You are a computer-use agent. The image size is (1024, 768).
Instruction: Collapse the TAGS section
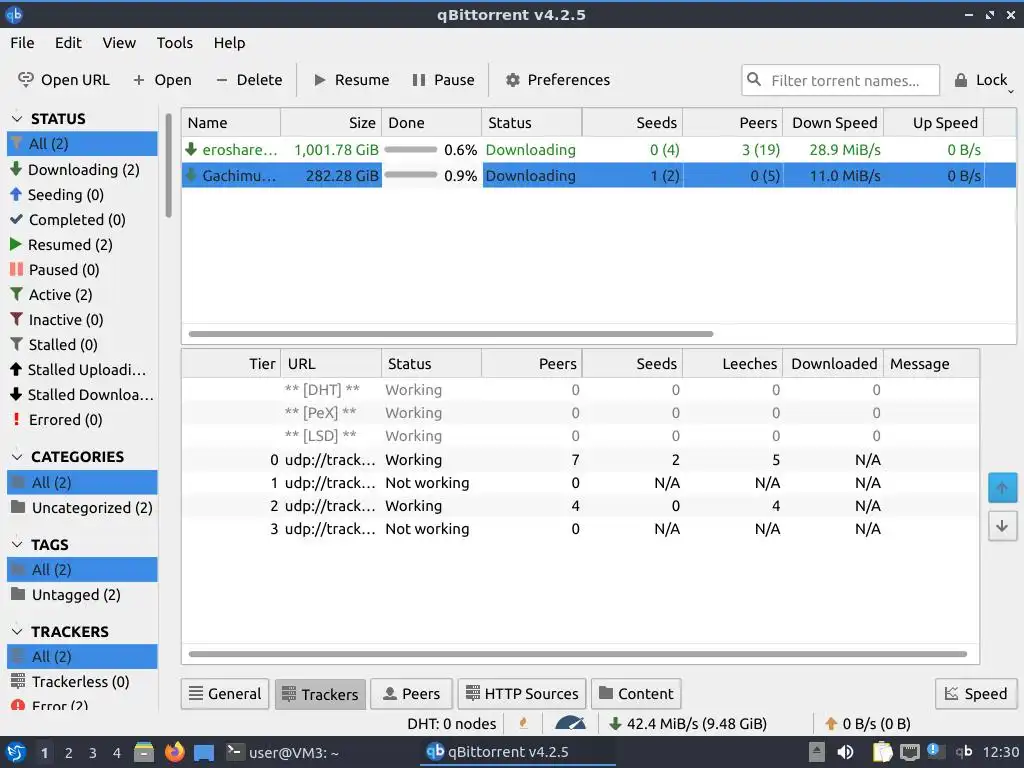click(x=18, y=544)
